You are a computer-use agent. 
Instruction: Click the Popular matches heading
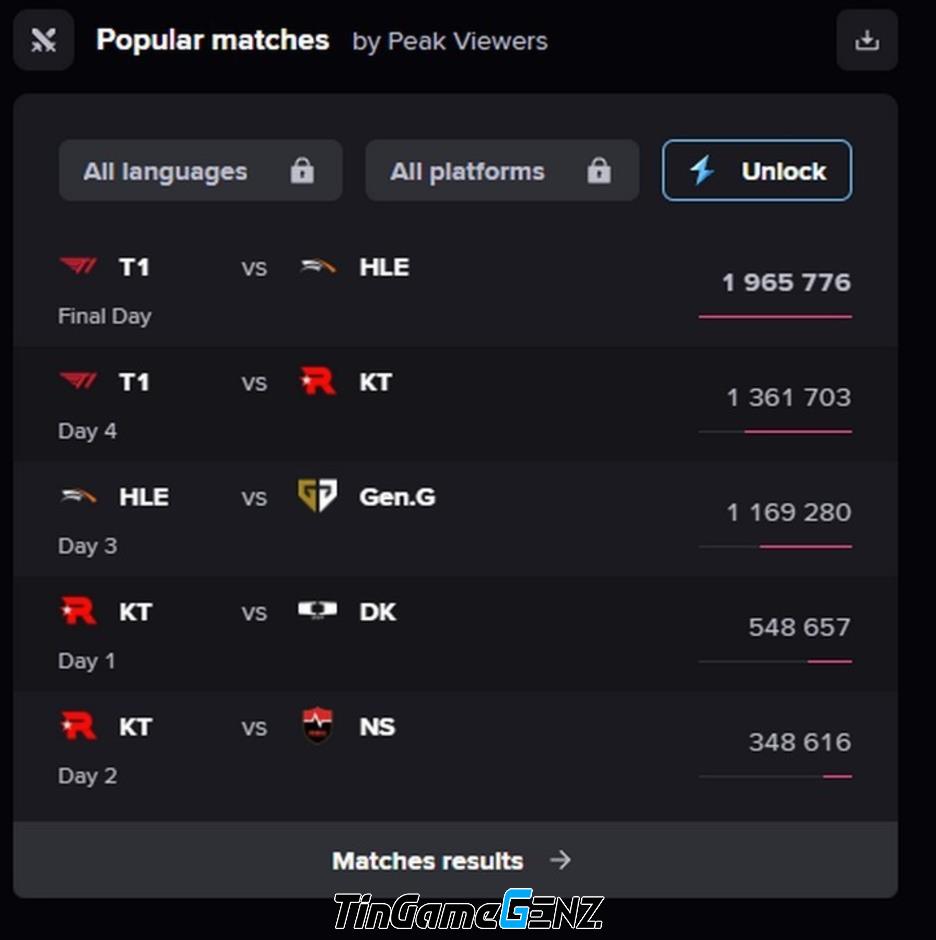pyautogui.click(x=213, y=40)
